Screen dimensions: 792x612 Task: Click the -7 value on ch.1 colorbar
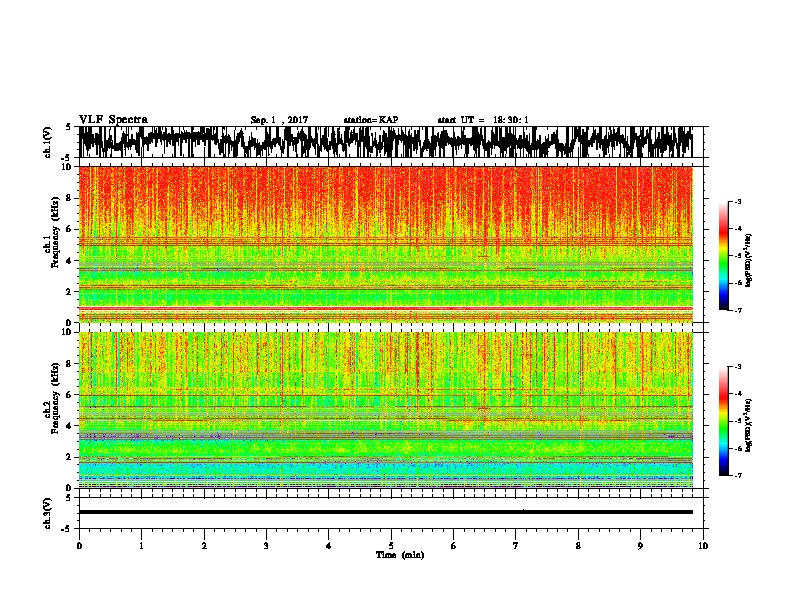click(x=737, y=310)
